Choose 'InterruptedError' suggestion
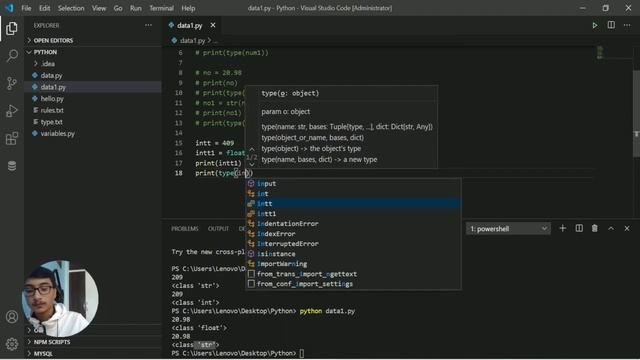Screen dimensions: 640x360 [353, 244]
